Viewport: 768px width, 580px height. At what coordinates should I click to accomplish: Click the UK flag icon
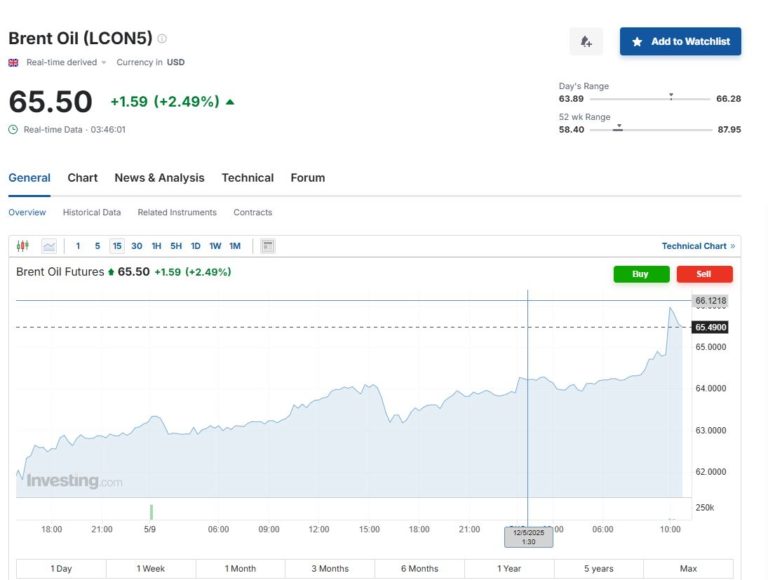[x=14, y=63]
